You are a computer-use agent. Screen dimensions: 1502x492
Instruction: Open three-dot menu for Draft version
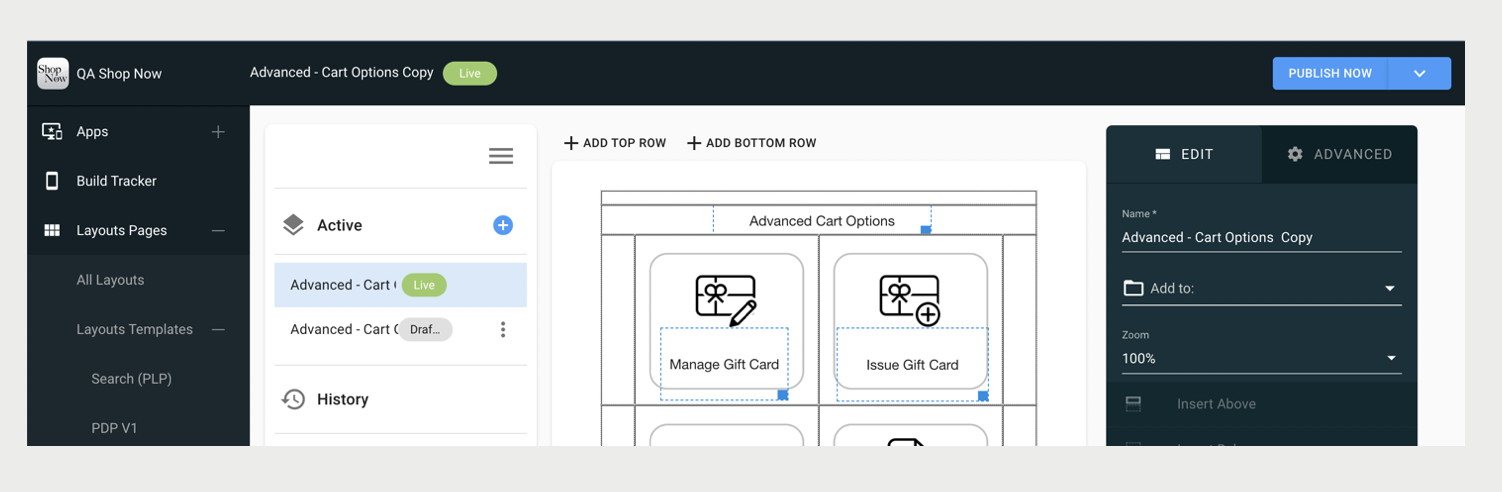pyautogui.click(x=503, y=329)
